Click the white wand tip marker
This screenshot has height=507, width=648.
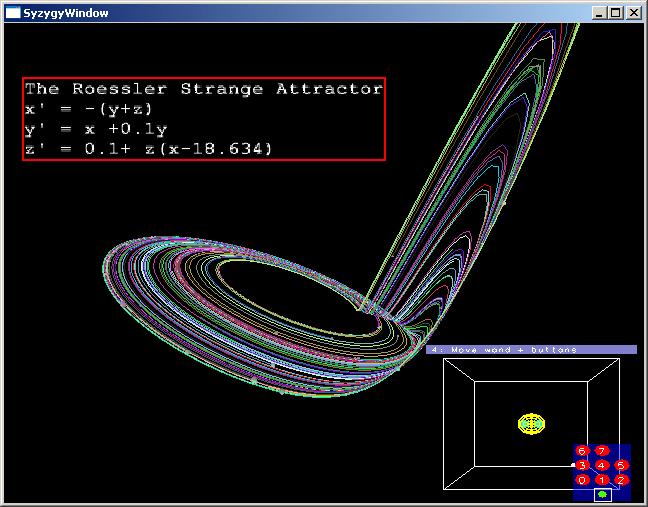pyautogui.click(x=573, y=466)
